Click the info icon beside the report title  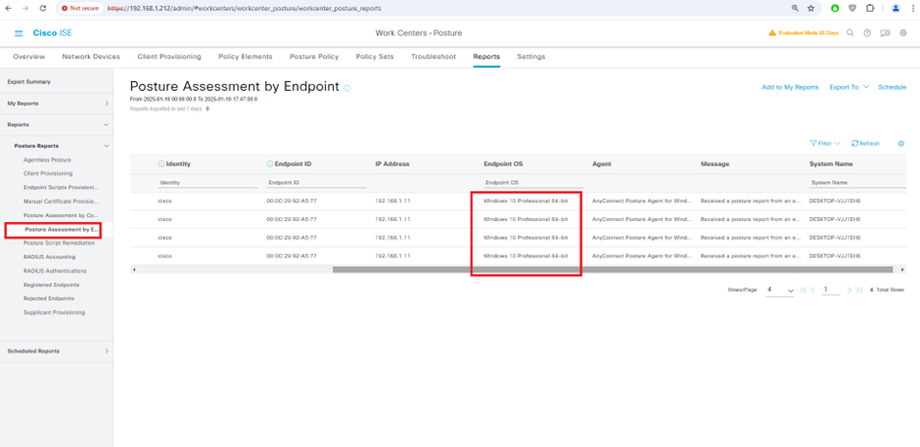pos(347,88)
